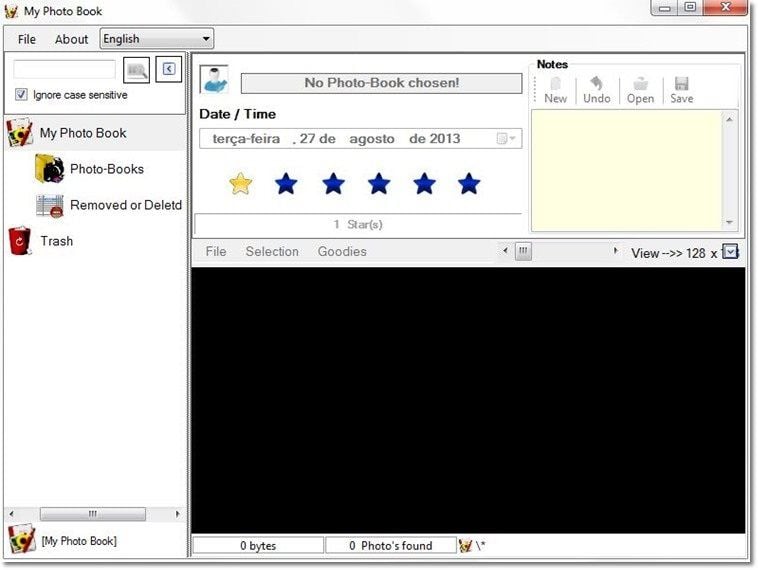Click Notes scrollbar up arrow
This screenshot has height=570, width=758.
coord(729,119)
